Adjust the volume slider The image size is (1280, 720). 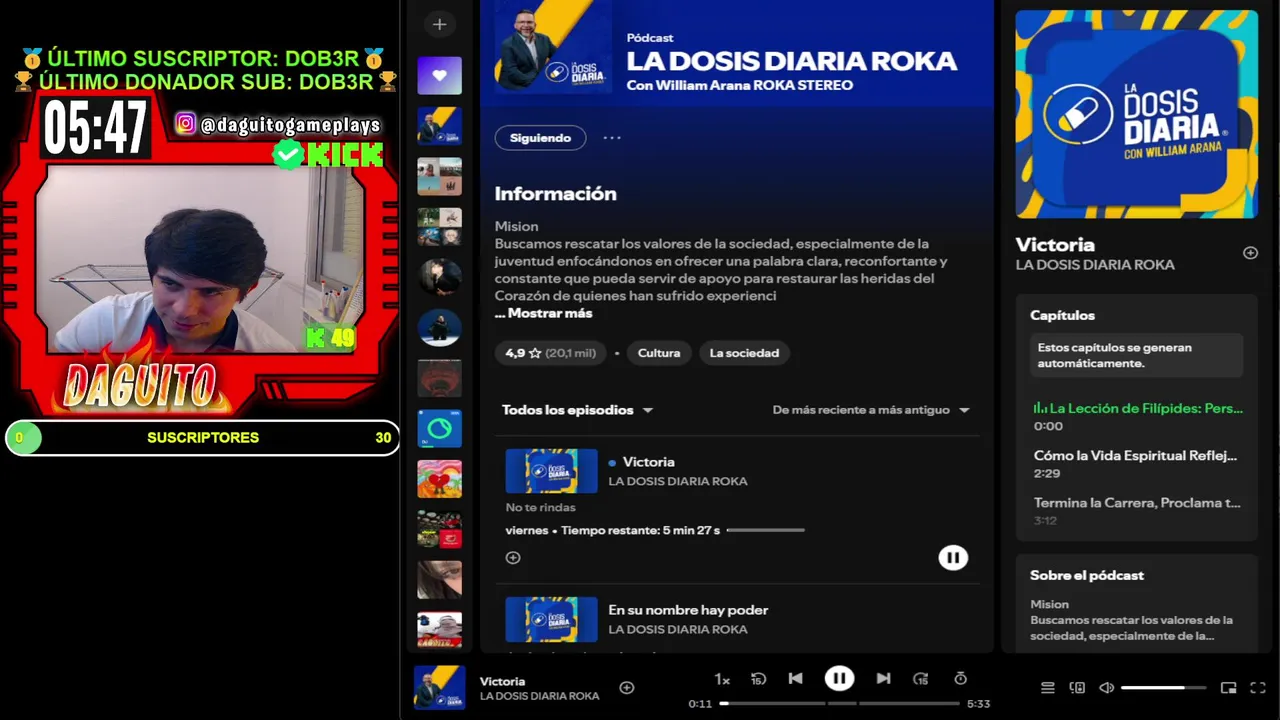pos(1165,688)
